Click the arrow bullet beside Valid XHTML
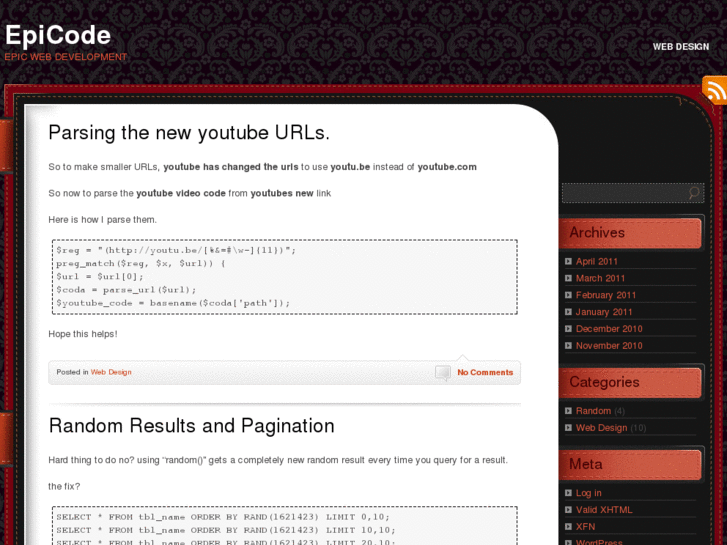This screenshot has width=727, height=545. (568, 510)
